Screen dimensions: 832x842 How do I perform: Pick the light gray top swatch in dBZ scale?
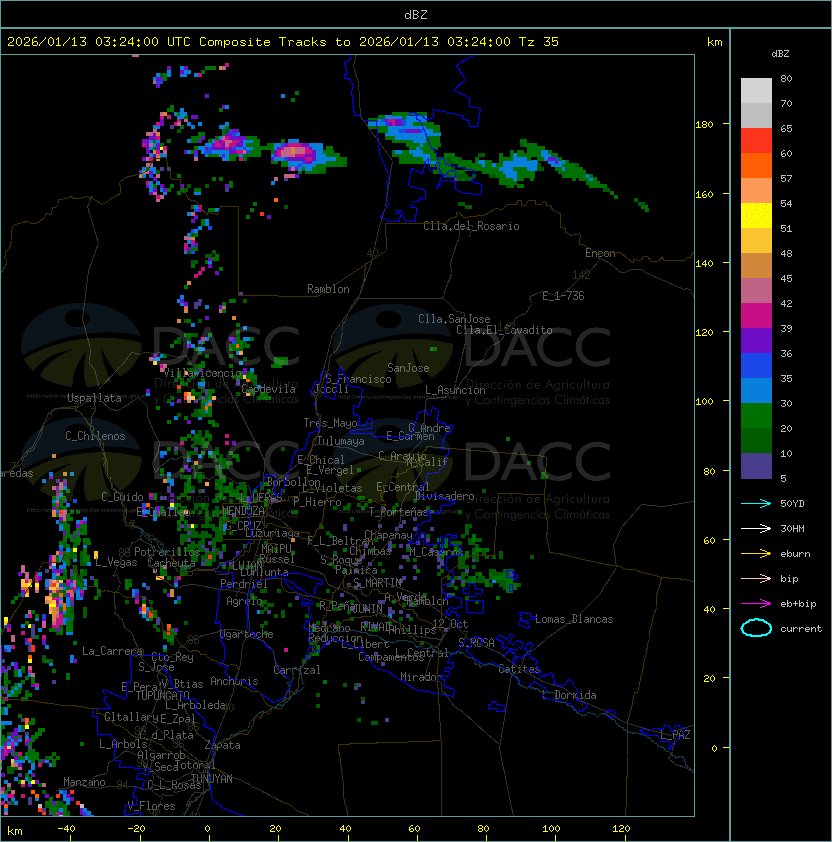point(756,90)
